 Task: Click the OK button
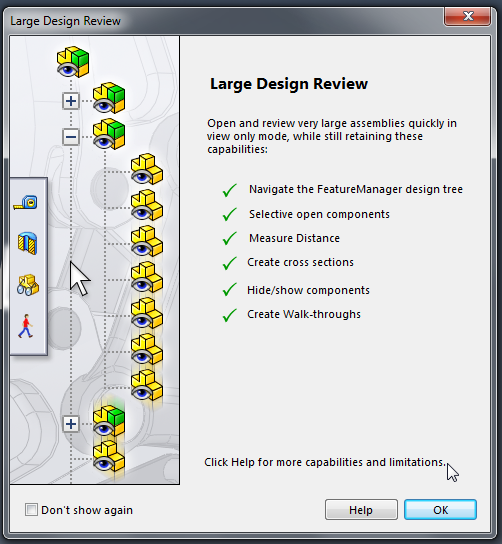(440, 510)
